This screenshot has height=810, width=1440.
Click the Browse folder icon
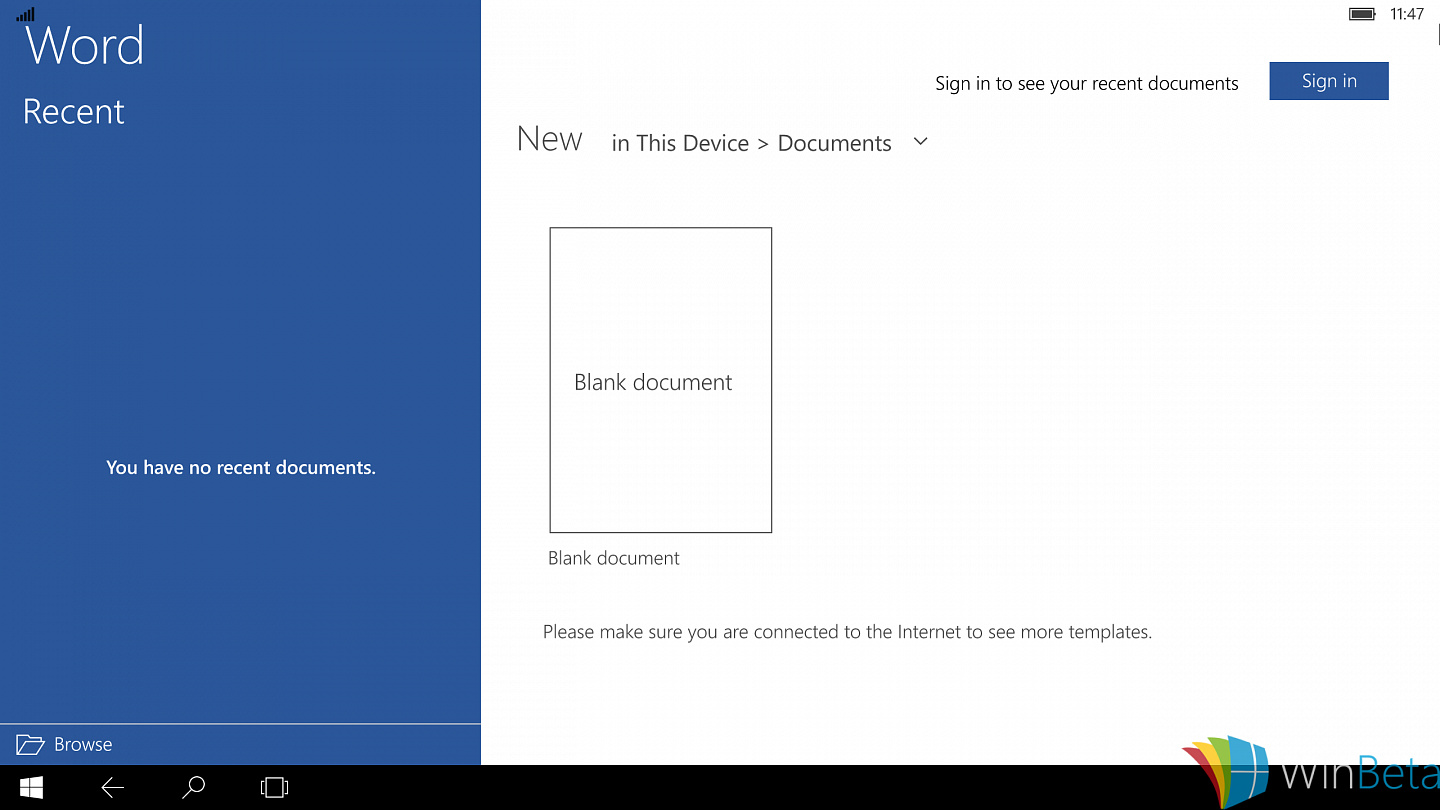[30, 744]
